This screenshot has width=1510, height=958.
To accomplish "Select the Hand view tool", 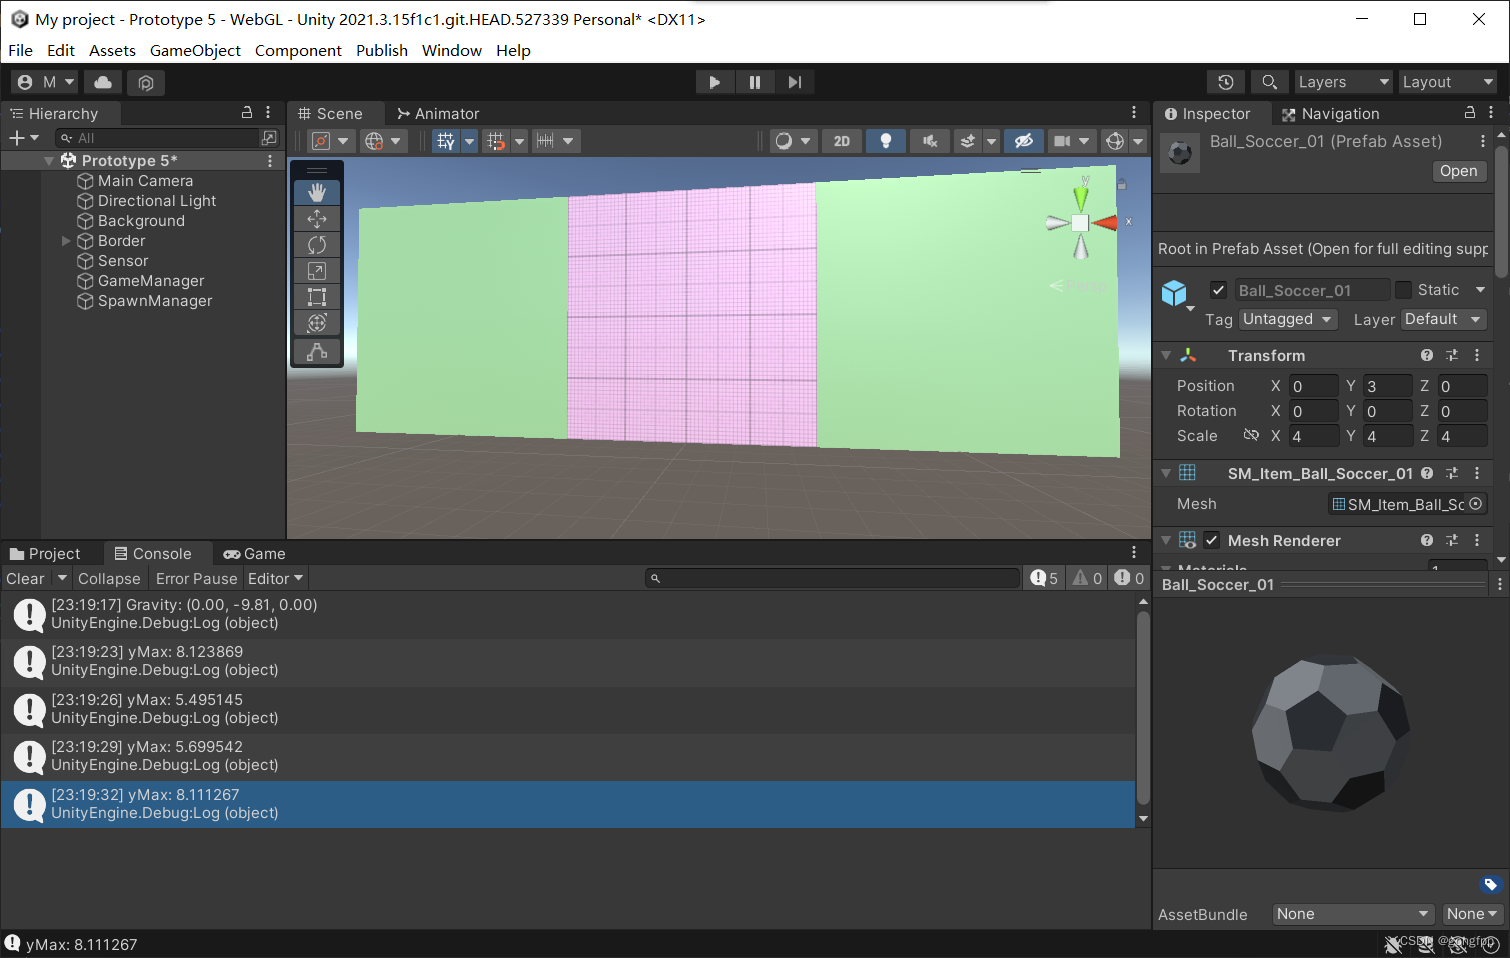I will tap(317, 192).
